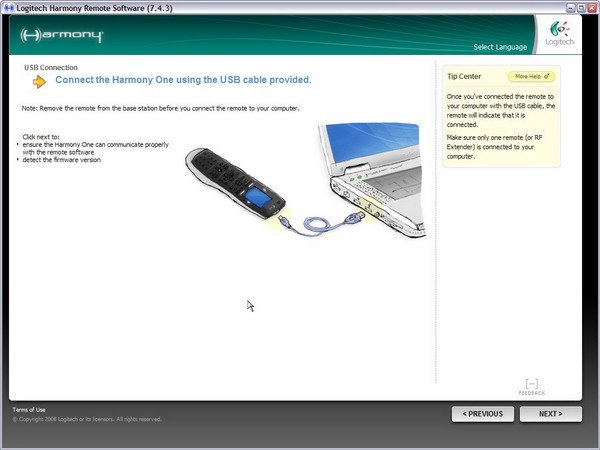Click the 'USB Connection' label
This screenshot has height=450, width=600.
coord(51,68)
